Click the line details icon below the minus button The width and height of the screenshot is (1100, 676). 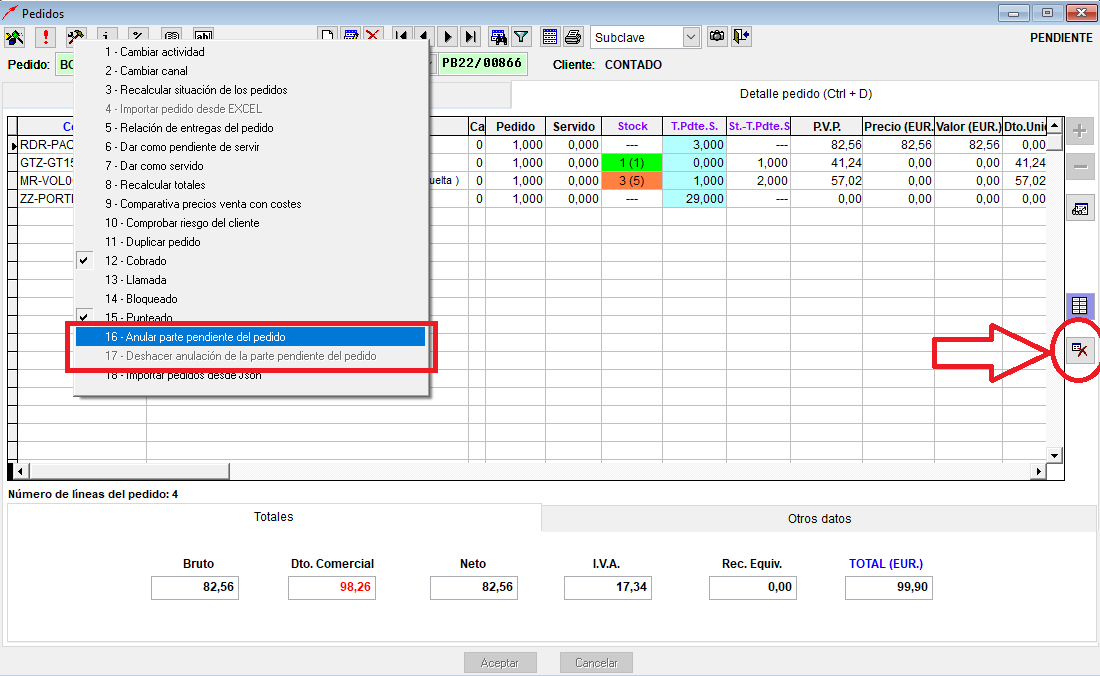[x=1080, y=209]
